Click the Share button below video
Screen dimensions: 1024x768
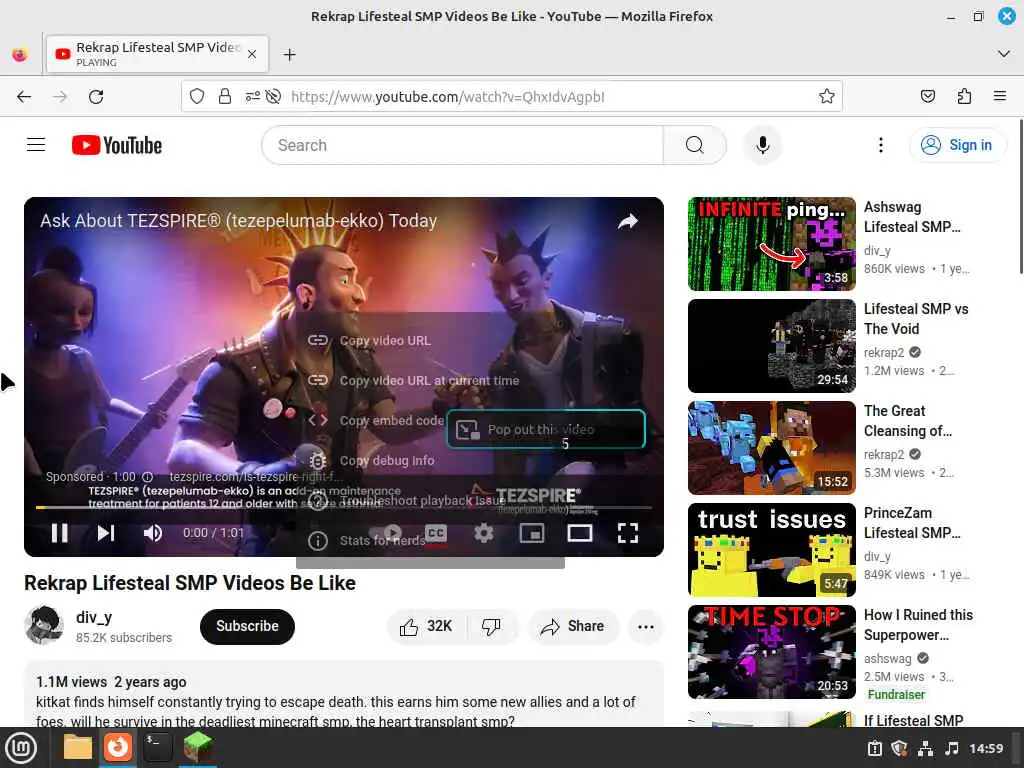(573, 626)
